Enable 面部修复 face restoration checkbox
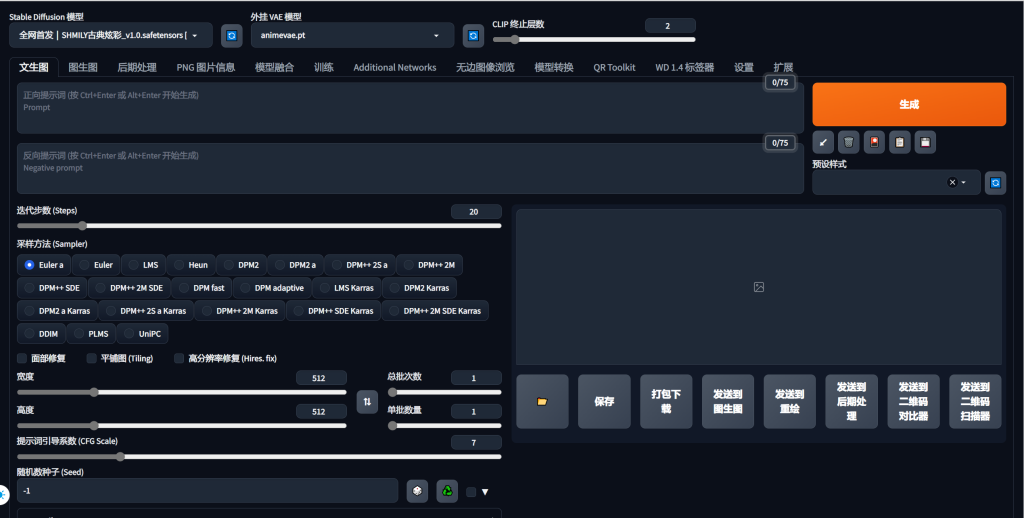Image resolution: width=1024 pixels, height=518 pixels. (x=23, y=358)
